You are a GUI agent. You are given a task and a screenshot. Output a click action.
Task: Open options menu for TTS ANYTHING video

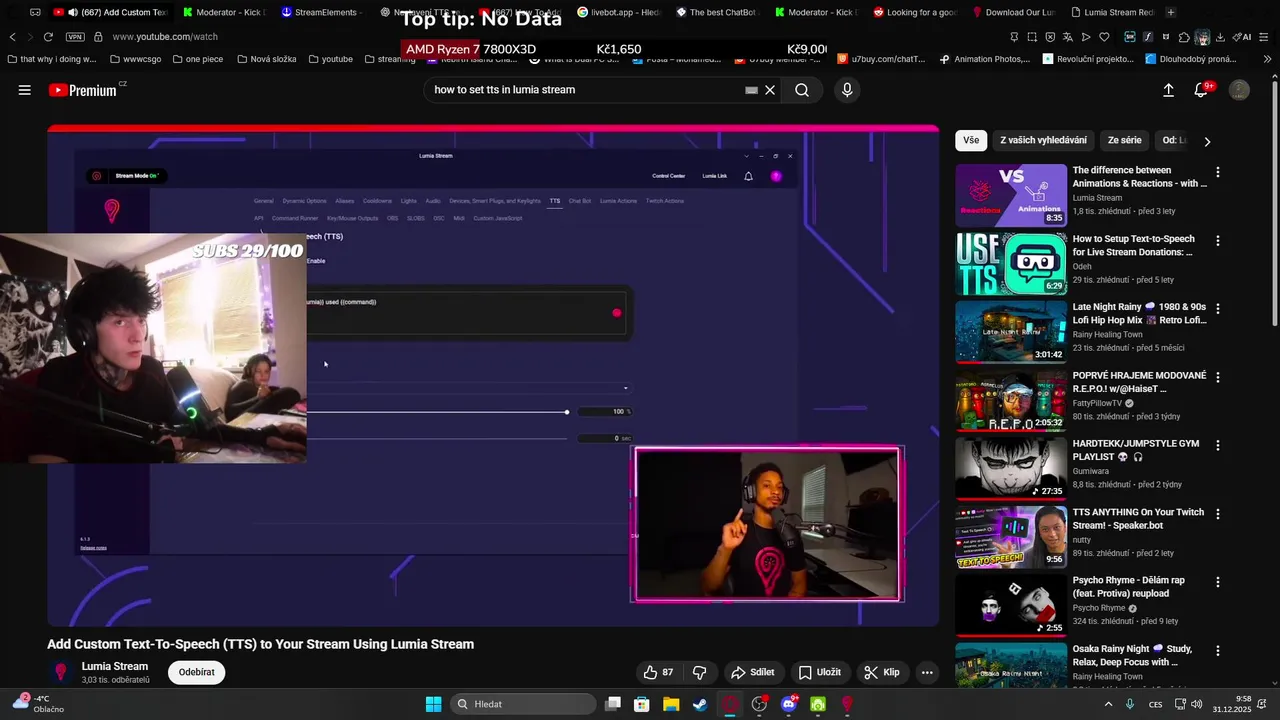[1217, 514]
